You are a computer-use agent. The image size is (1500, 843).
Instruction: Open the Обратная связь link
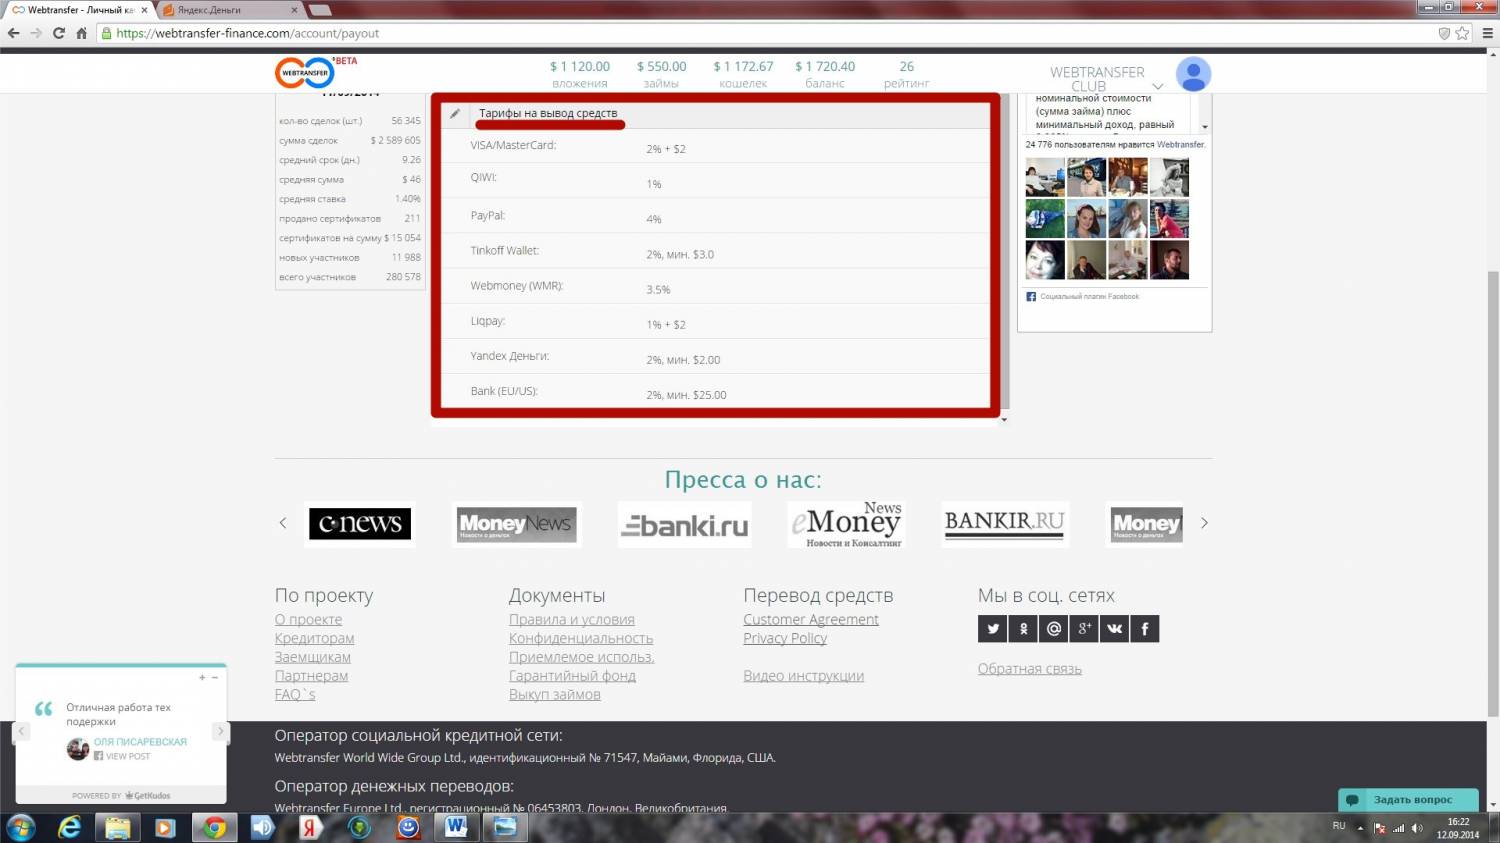pyautogui.click(x=1029, y=669)
